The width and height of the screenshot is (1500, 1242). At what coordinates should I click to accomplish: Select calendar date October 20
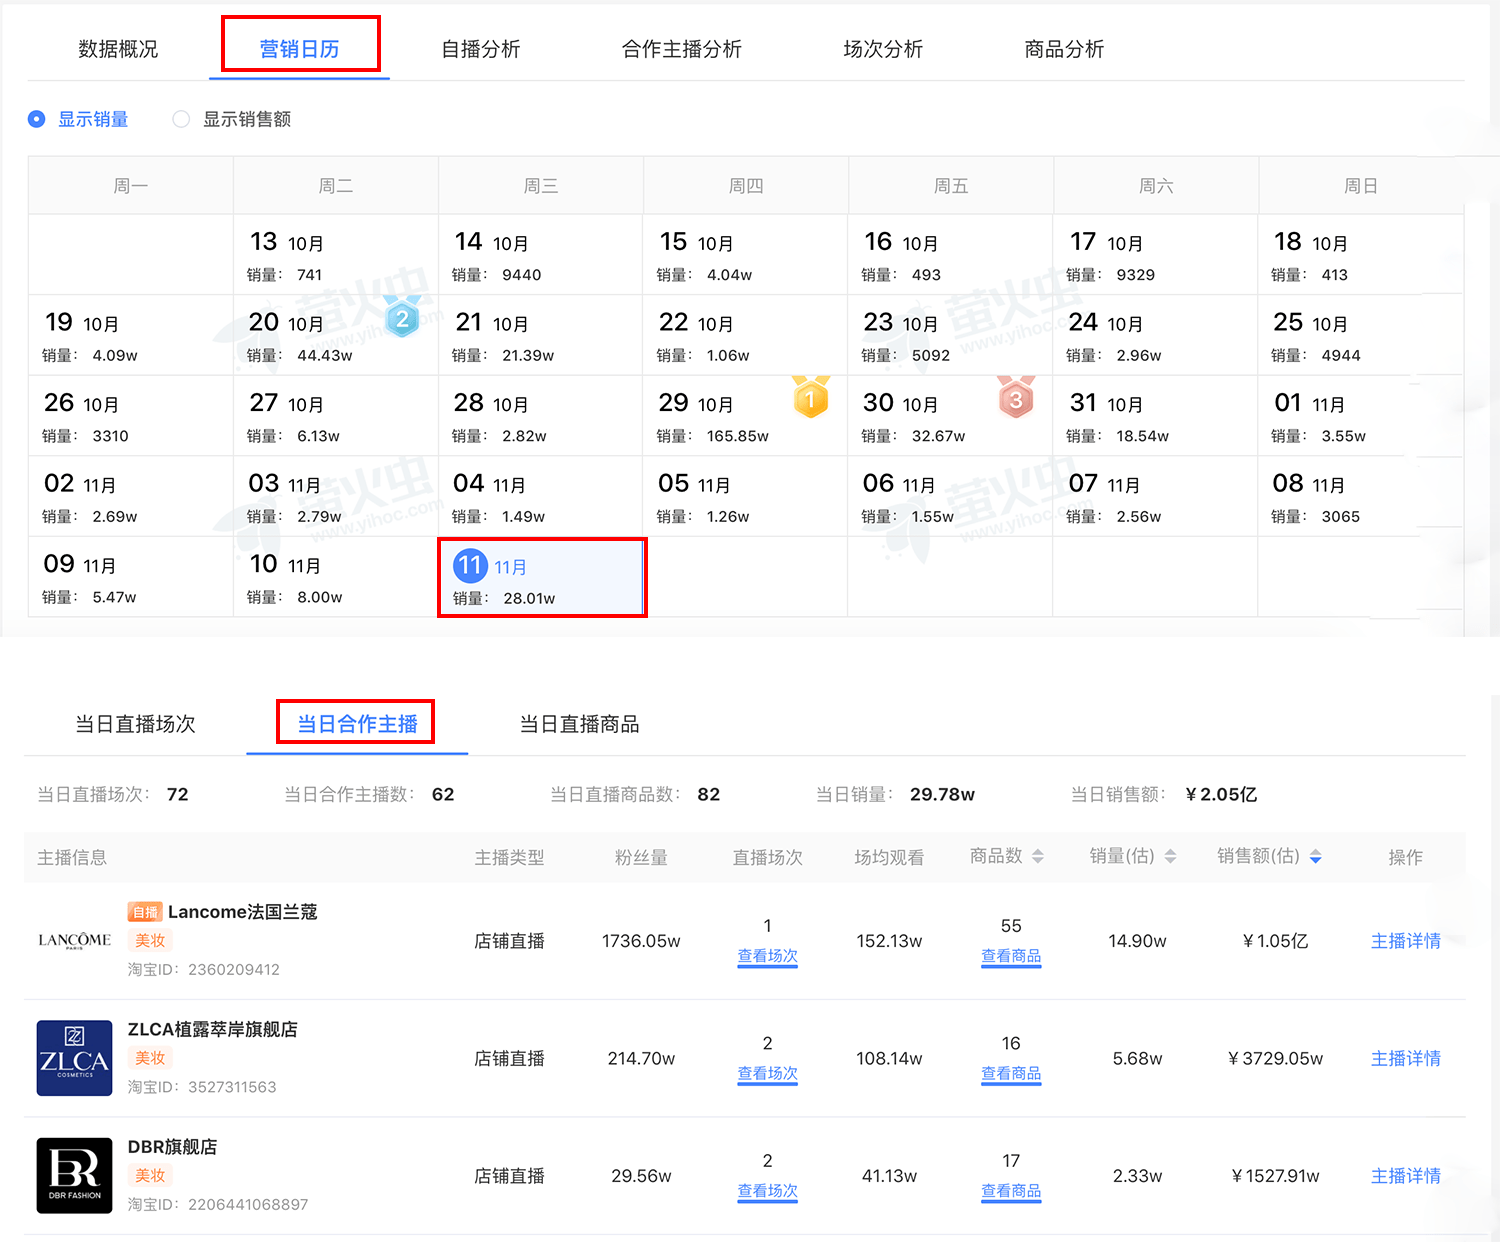pos(335,335)
